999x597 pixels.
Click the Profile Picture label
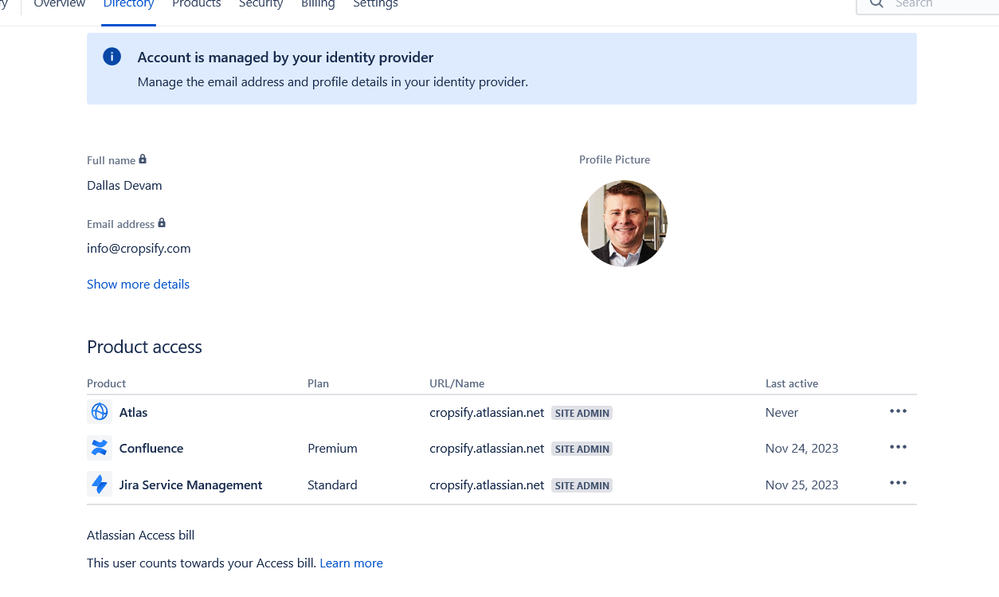pyautogui.click(x=615, y=159)
